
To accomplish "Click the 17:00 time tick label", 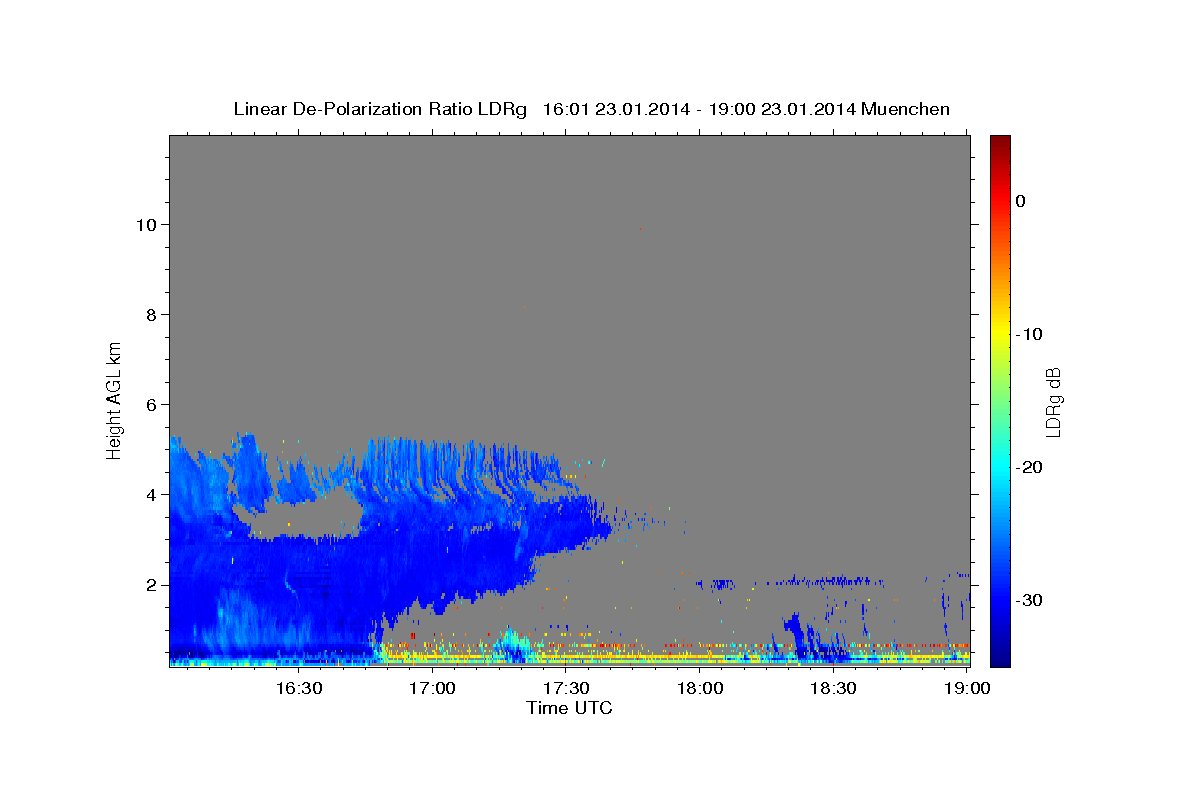I will tap(433, 688).
